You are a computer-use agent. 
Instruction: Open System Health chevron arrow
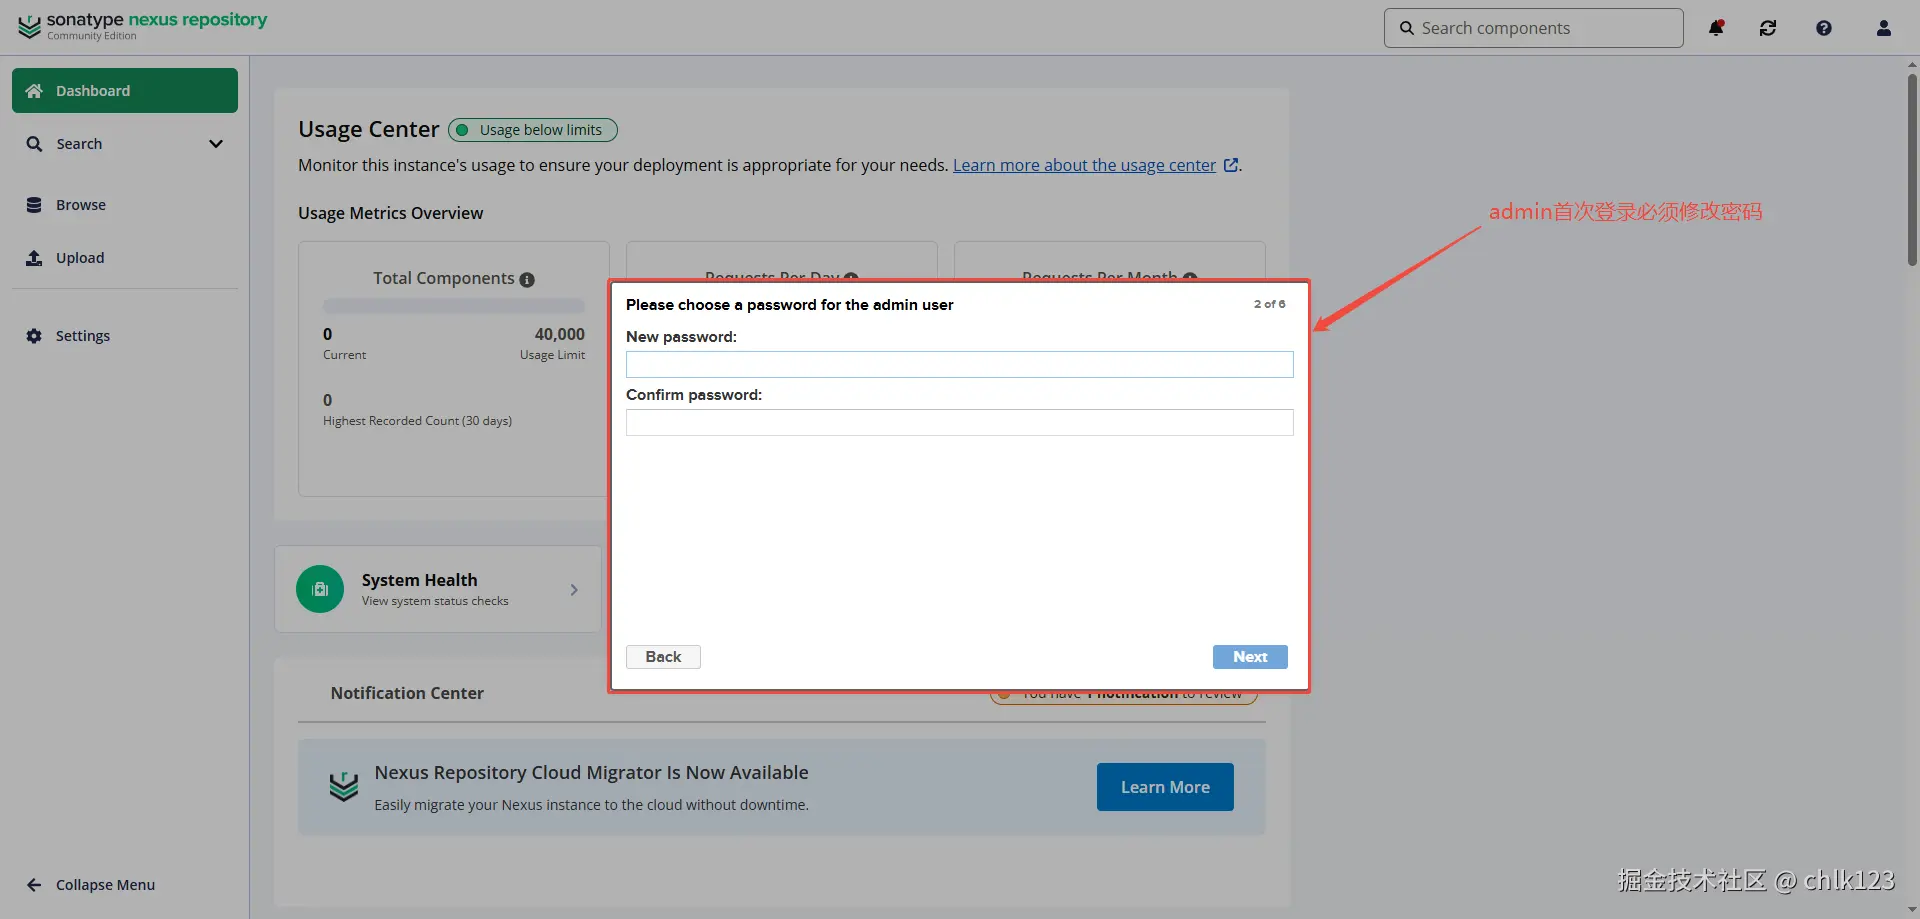click(574, 590)
